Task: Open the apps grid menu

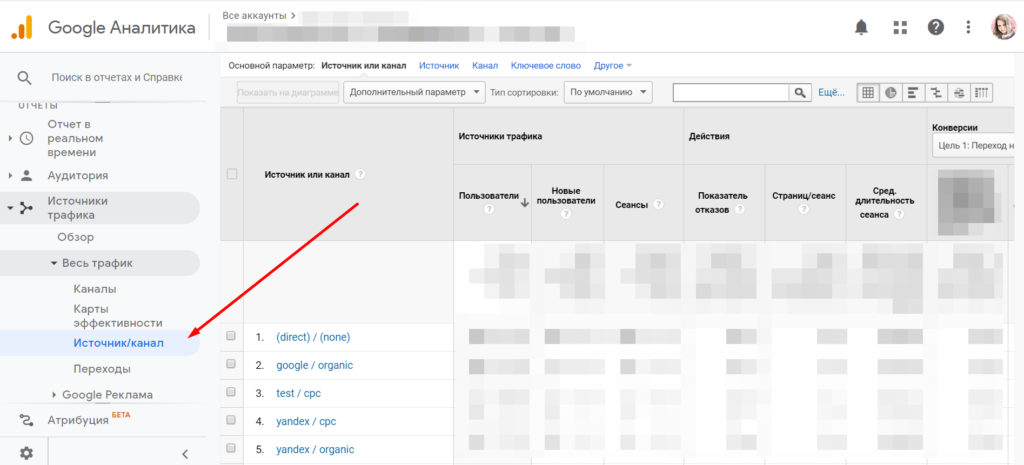Action: [900, 27]
